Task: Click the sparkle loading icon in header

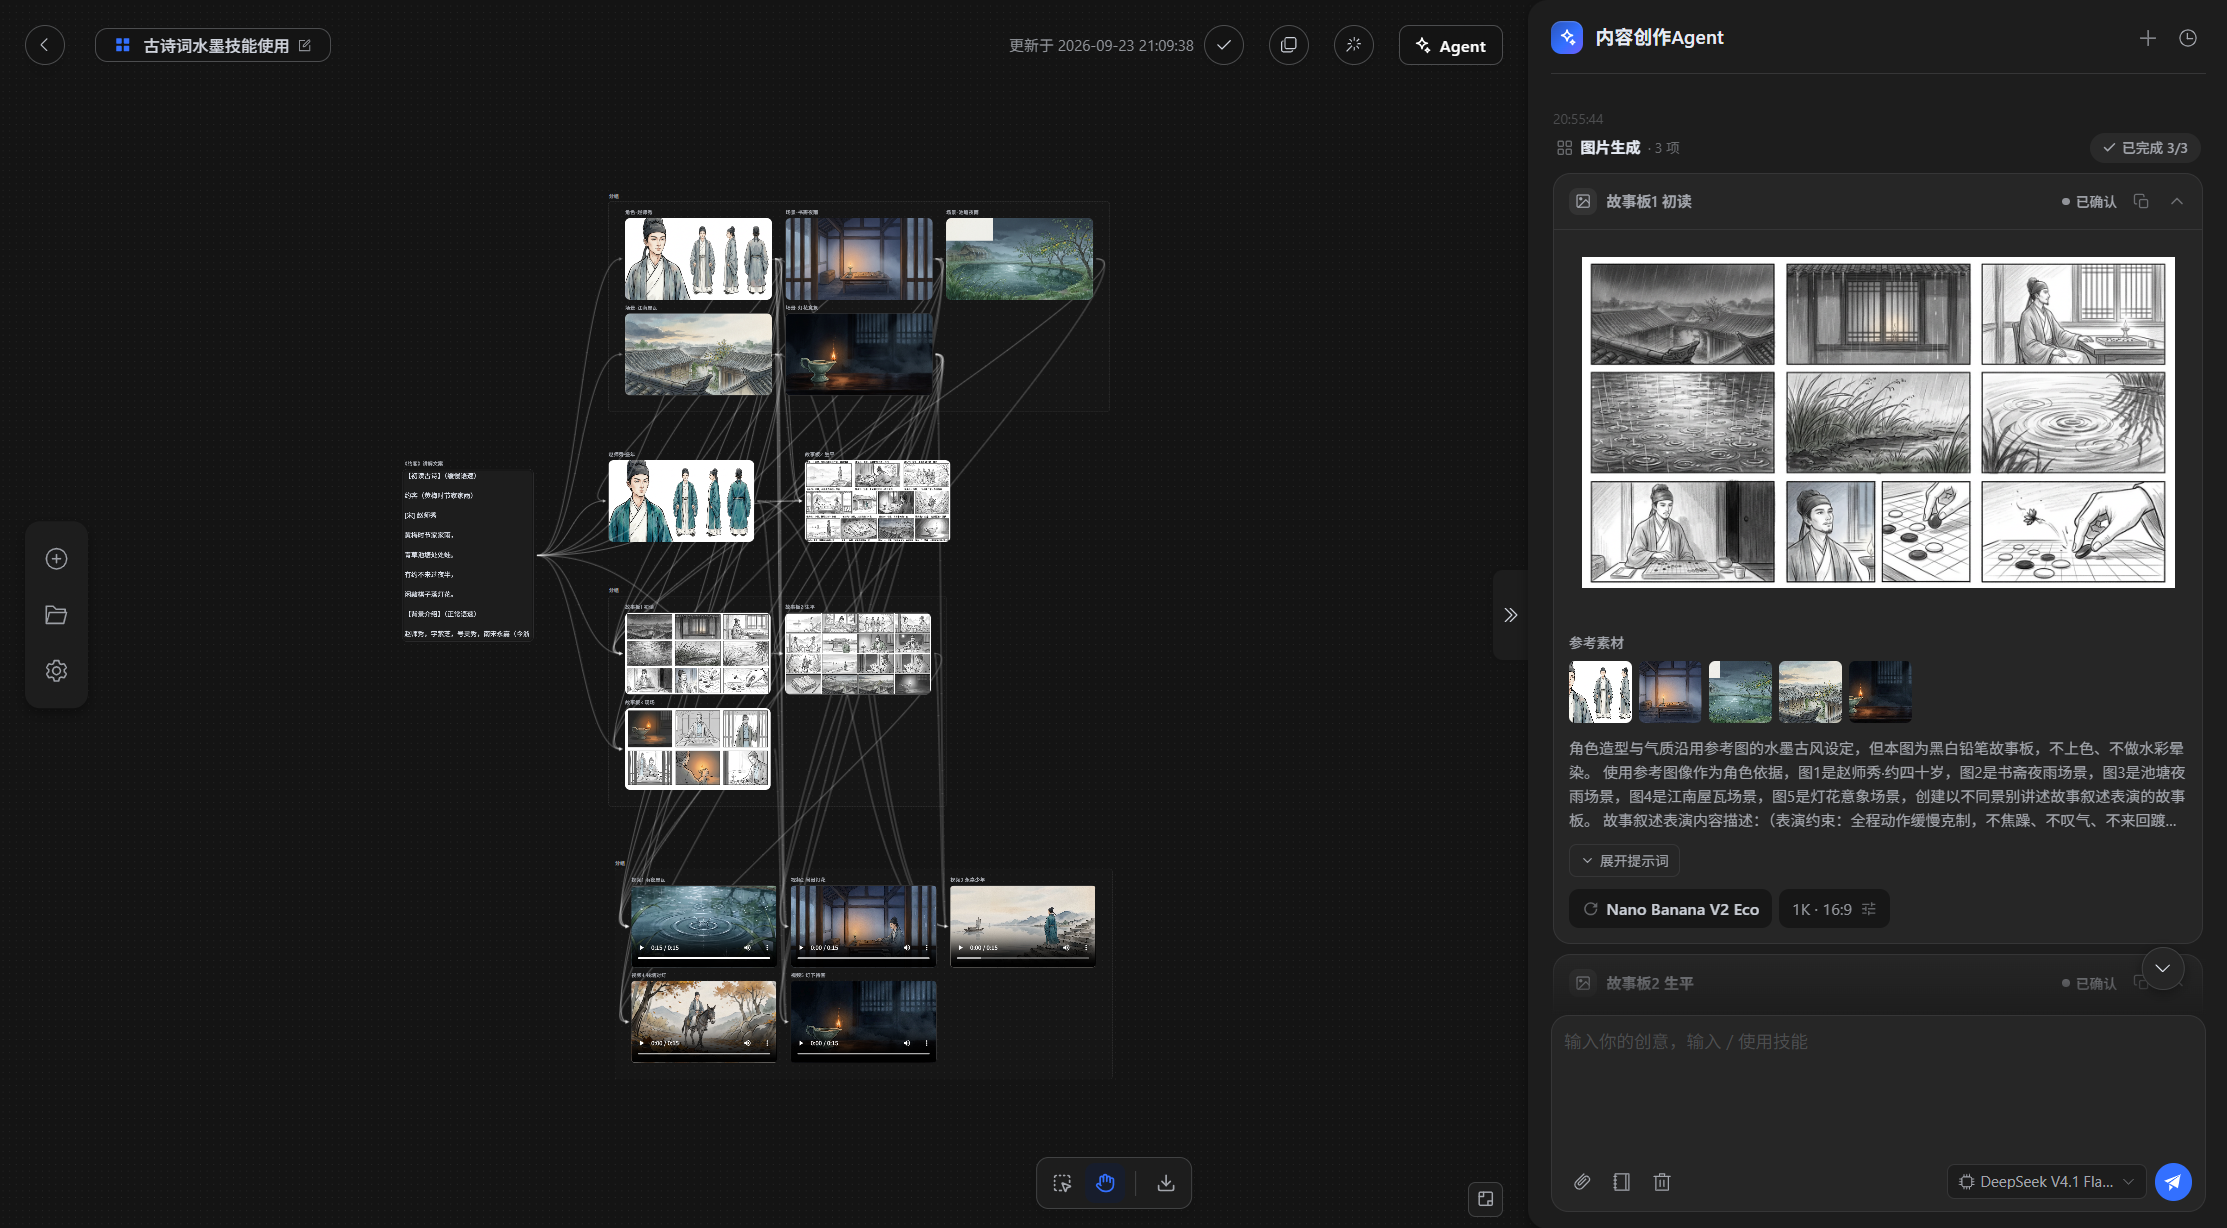Action: click(1354, 45)
